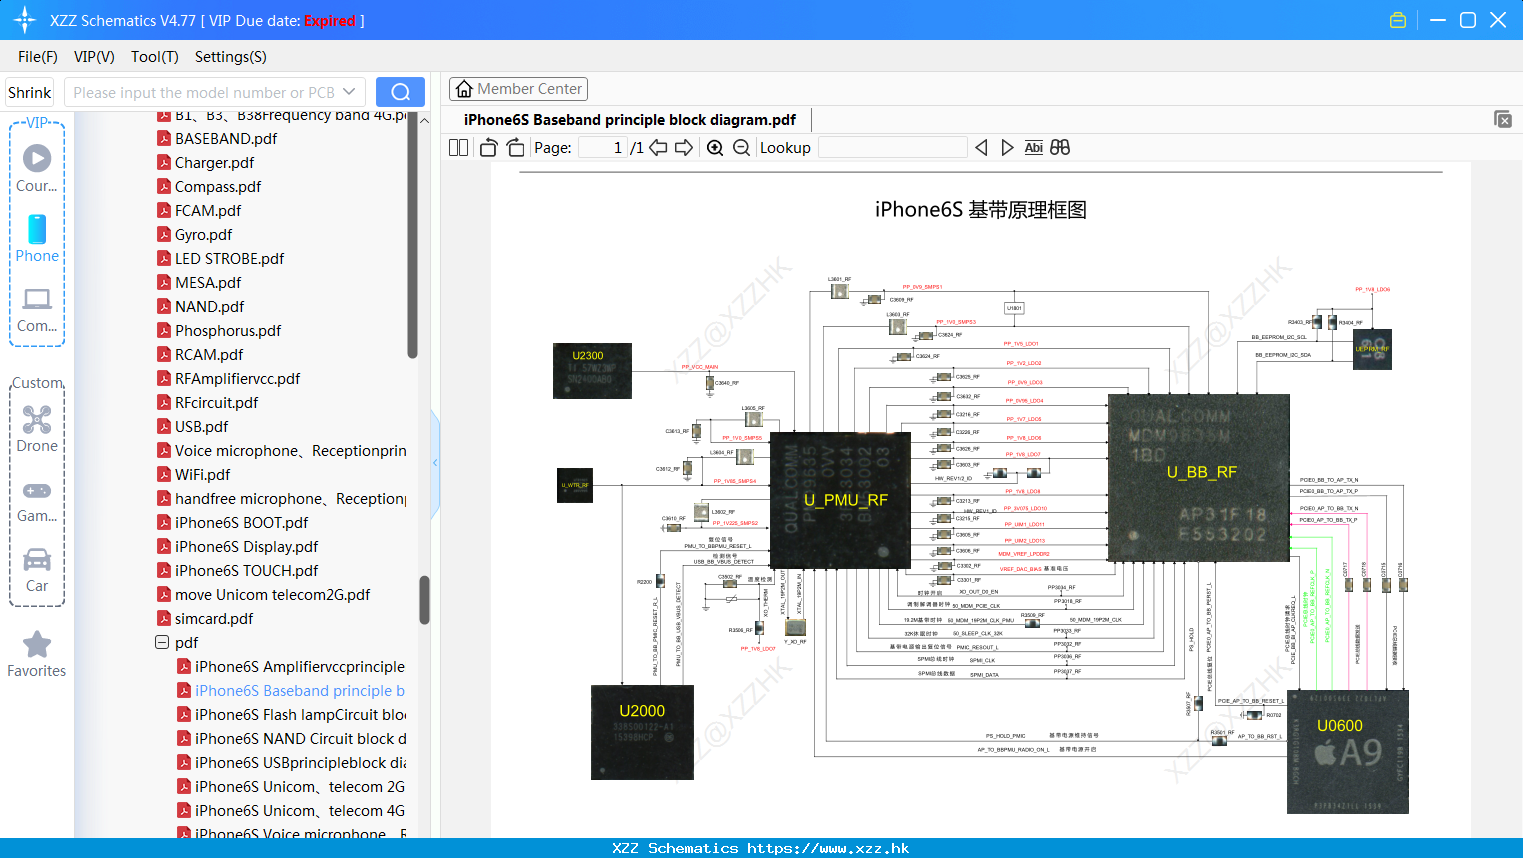Open FCAM.pdf in file list
This screenshot has width=1523, height=858.
point(208,211)
